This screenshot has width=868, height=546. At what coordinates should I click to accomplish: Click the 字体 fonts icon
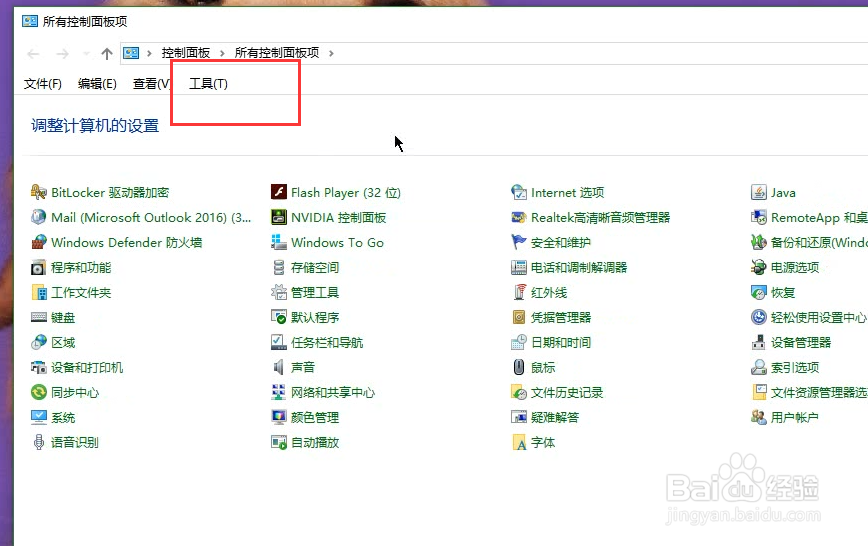pyautogui.click(x=519, y=442)
